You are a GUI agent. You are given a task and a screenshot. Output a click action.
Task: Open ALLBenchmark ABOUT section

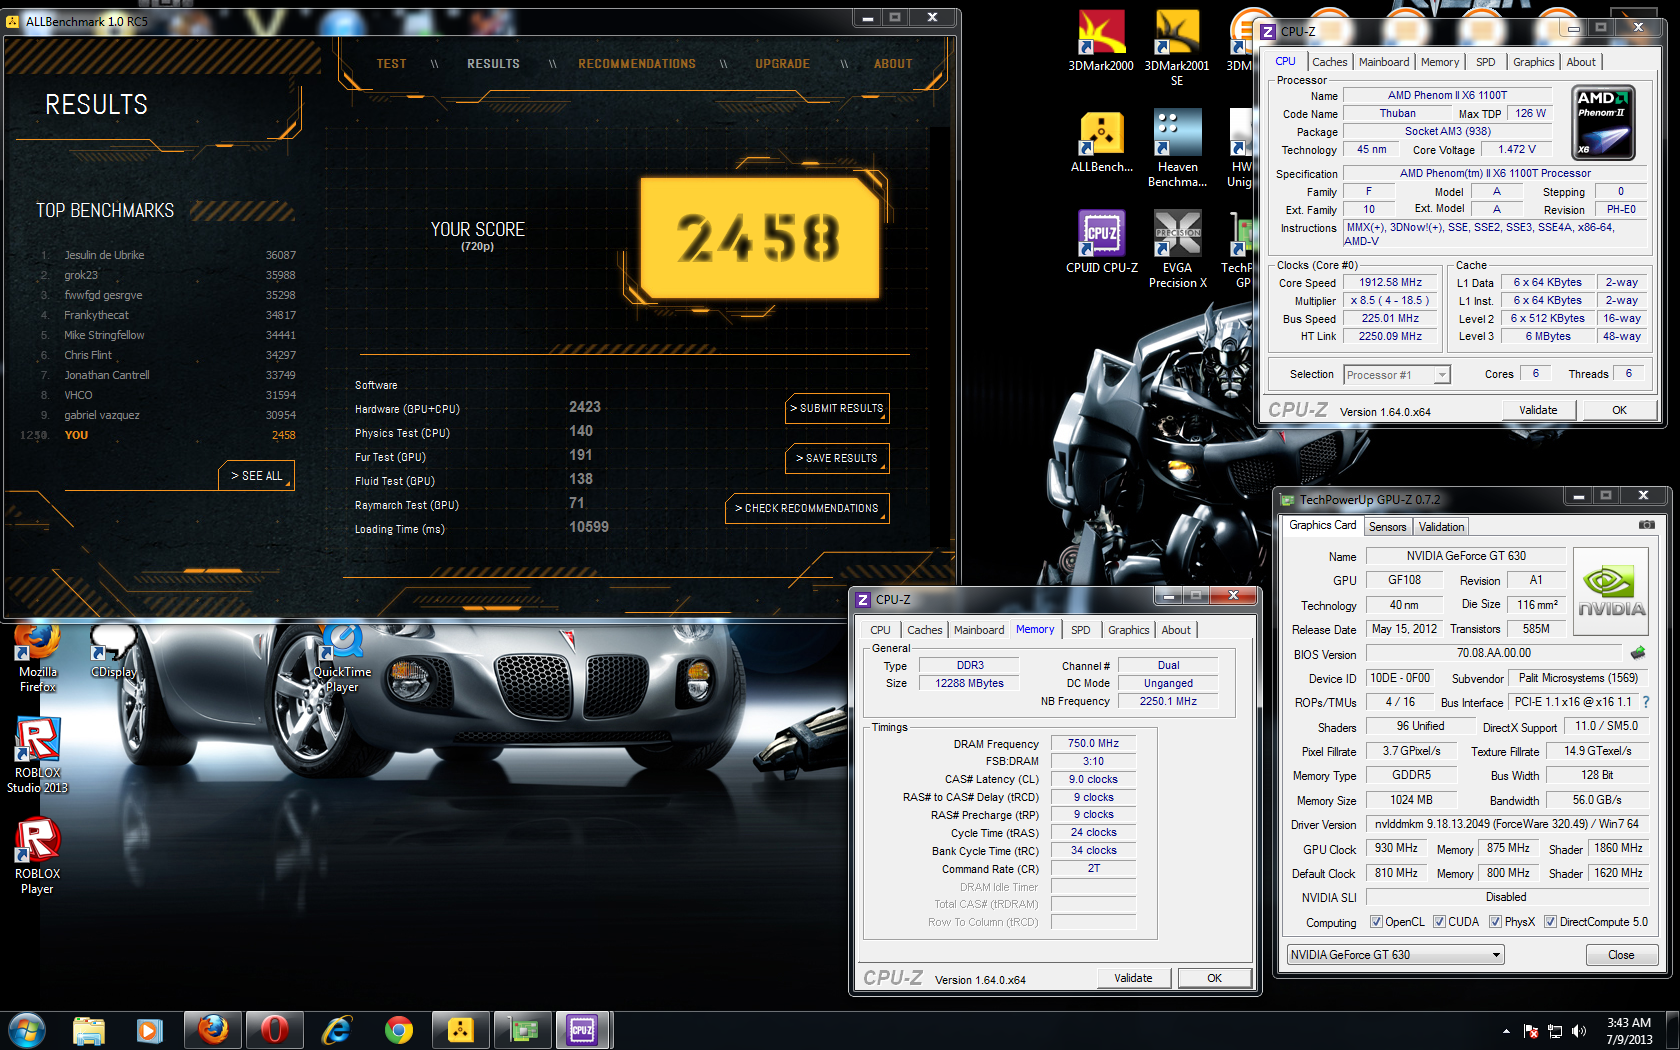tap(893, 64)
